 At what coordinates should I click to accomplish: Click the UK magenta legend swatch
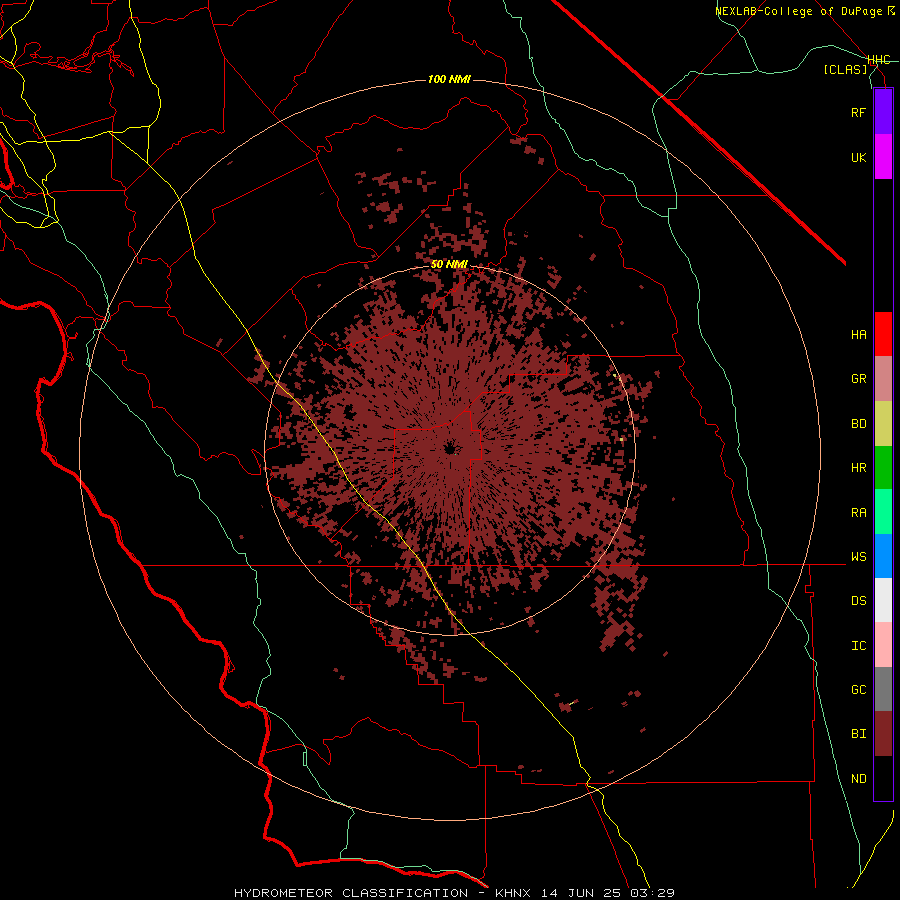pos(883,157)
